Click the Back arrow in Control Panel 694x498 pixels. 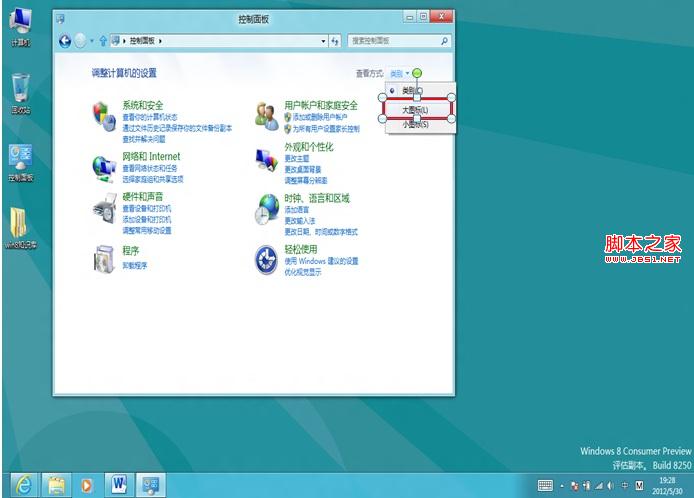[65, 41]
